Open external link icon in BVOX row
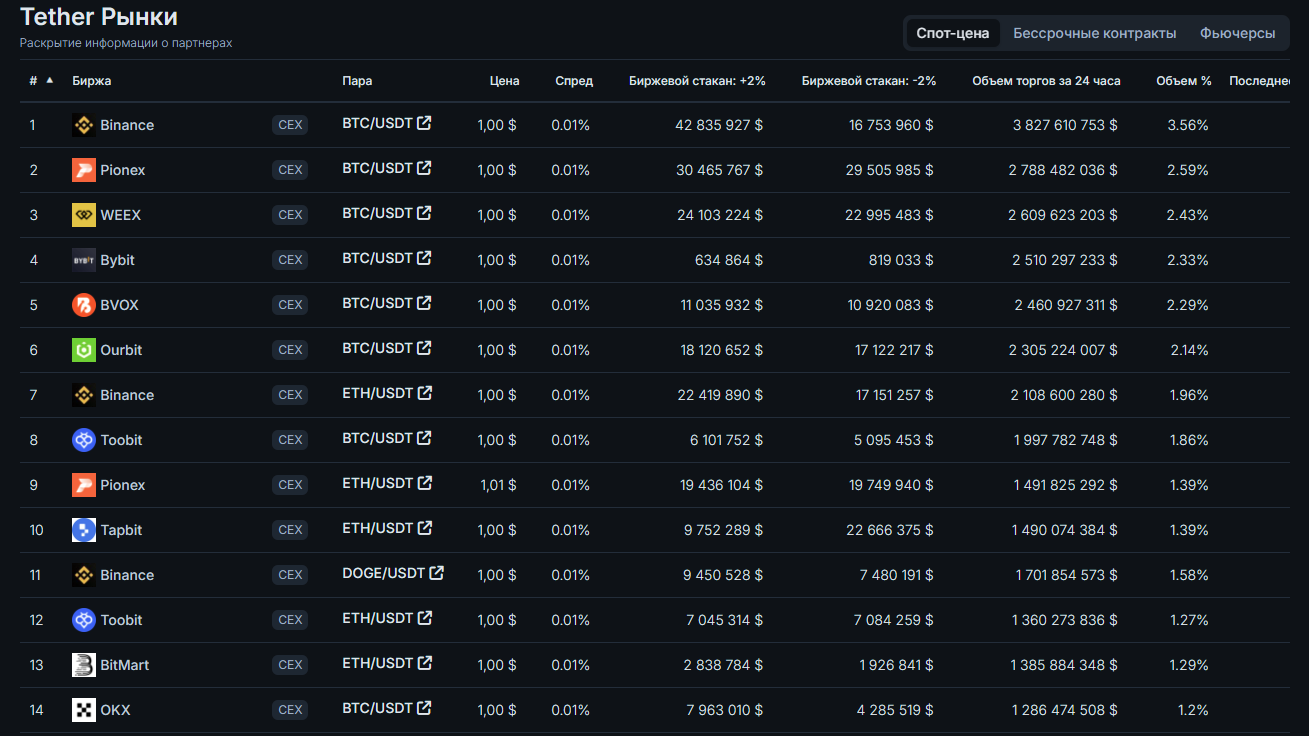Image resolution: width=1309 pixels, height=736 pixels. [425, 303]
